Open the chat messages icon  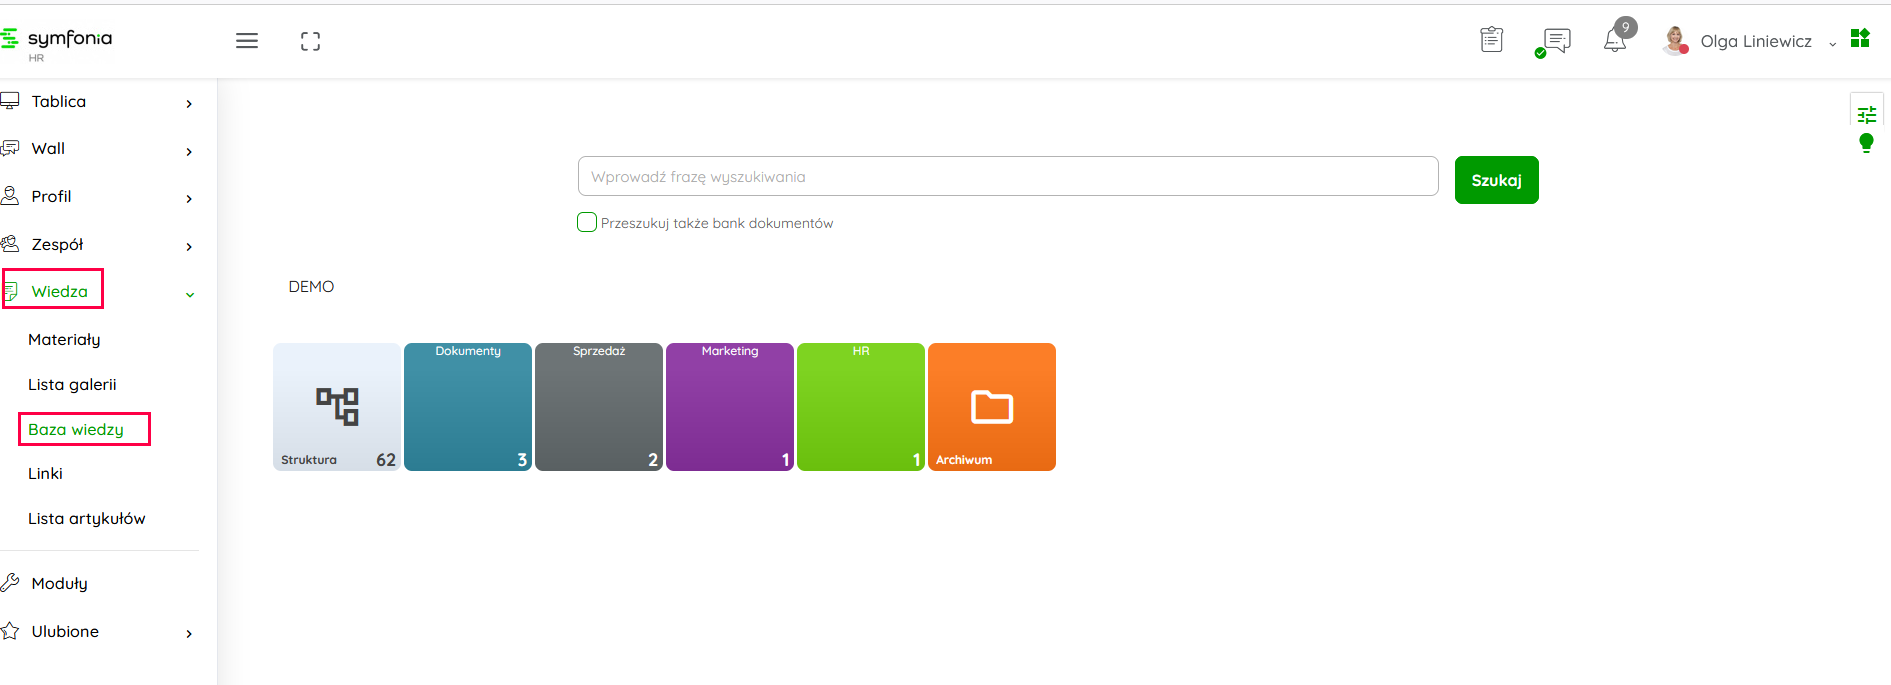click(x=1556, y=41)
